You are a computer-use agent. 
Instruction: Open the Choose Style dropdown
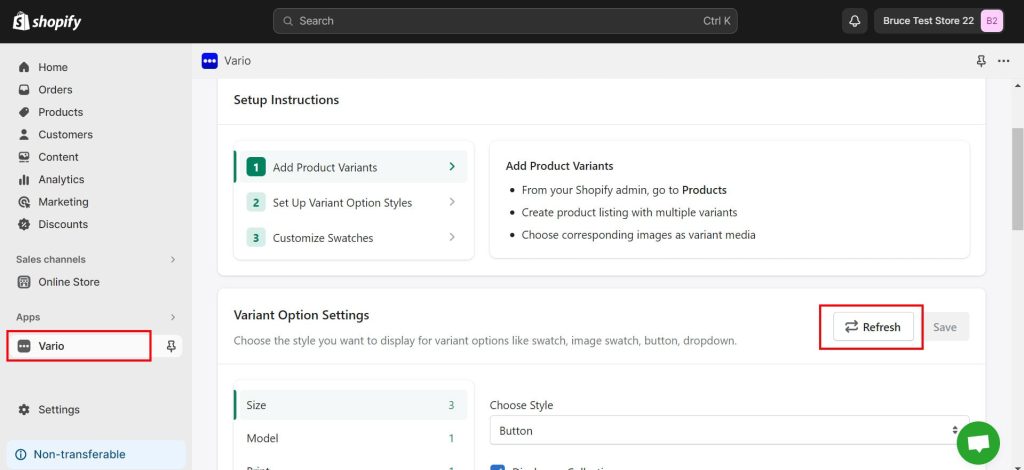click(729, 431)
